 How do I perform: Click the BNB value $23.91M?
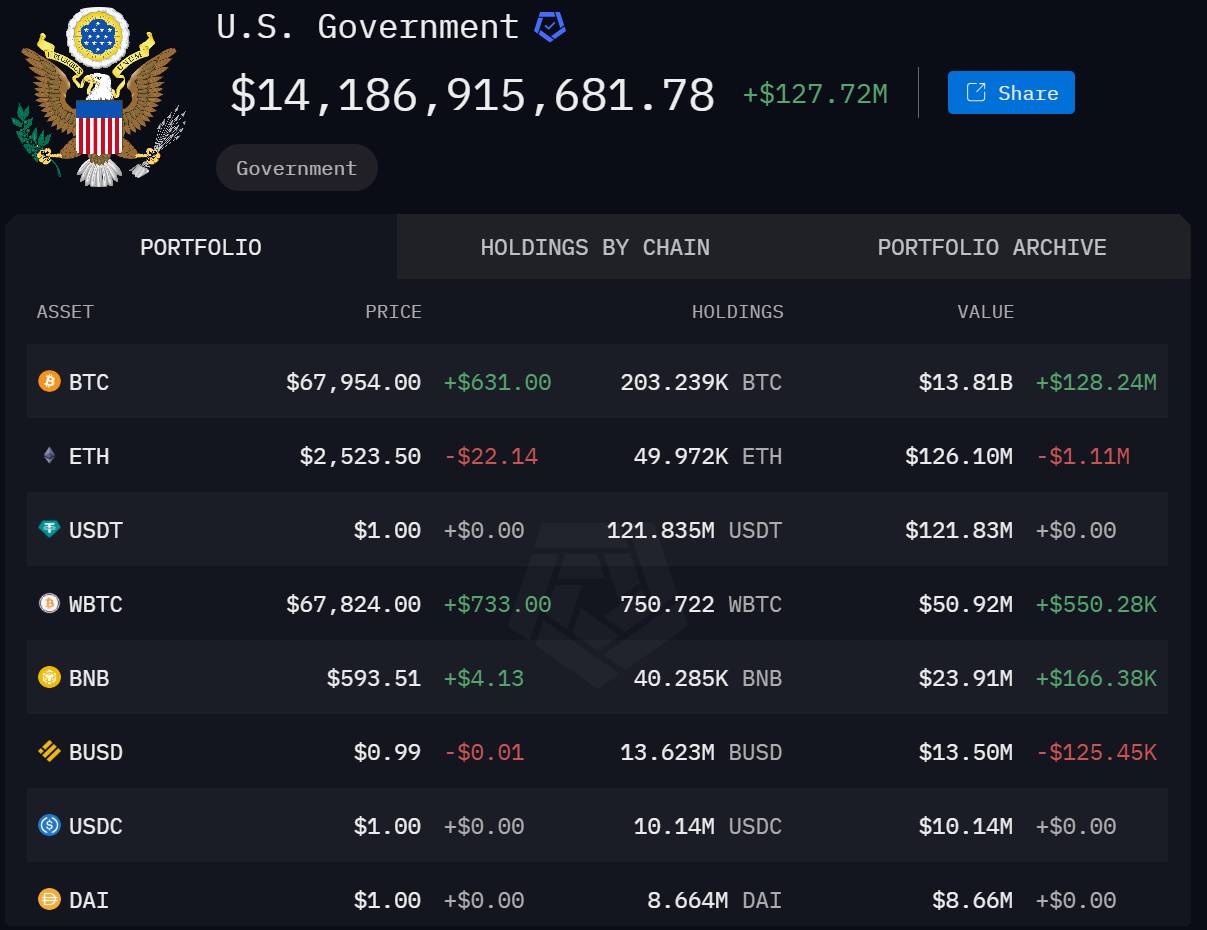966,678
